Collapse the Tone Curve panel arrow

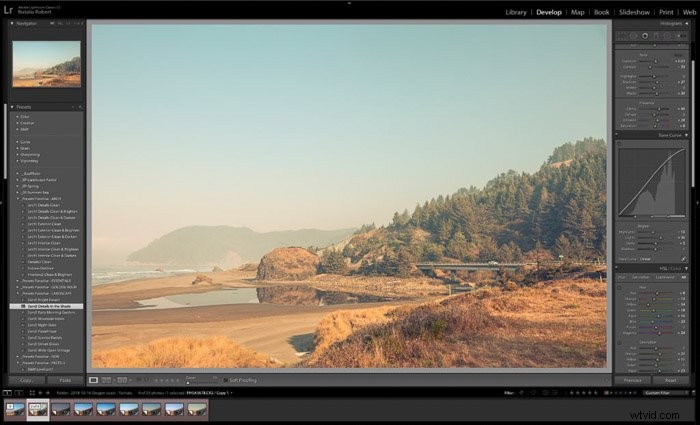(x=686, y=135)
